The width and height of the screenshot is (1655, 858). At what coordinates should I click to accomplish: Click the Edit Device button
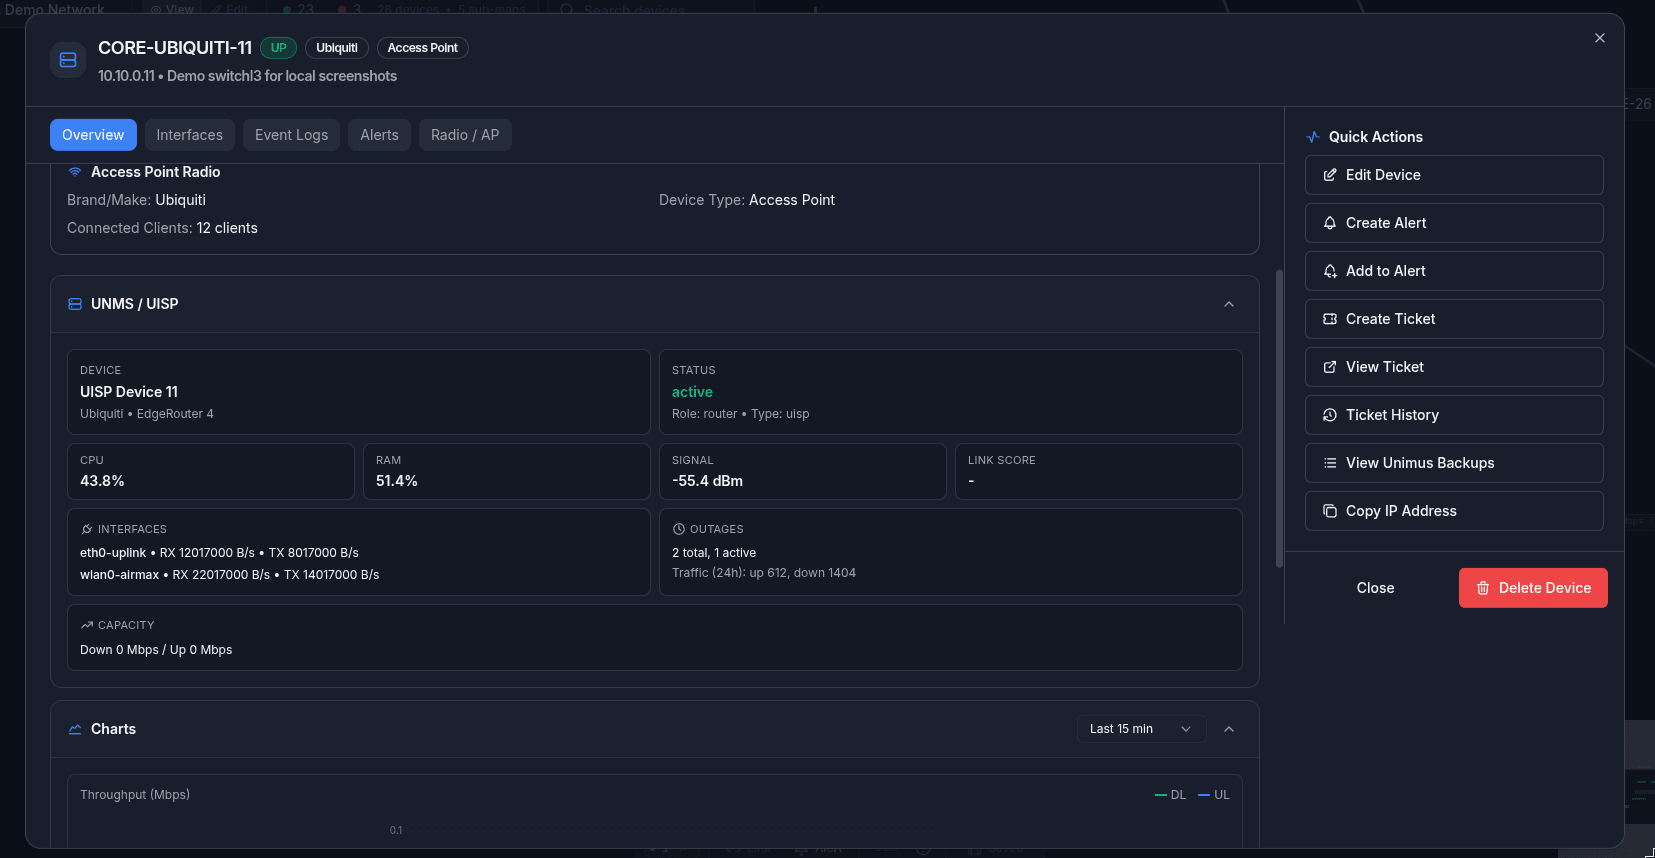1454,175
